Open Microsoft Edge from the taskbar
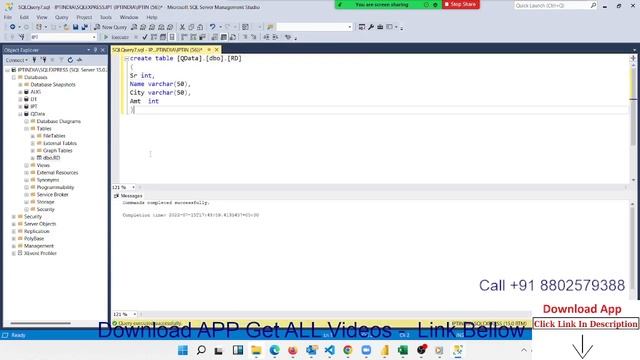 (274, 350)
